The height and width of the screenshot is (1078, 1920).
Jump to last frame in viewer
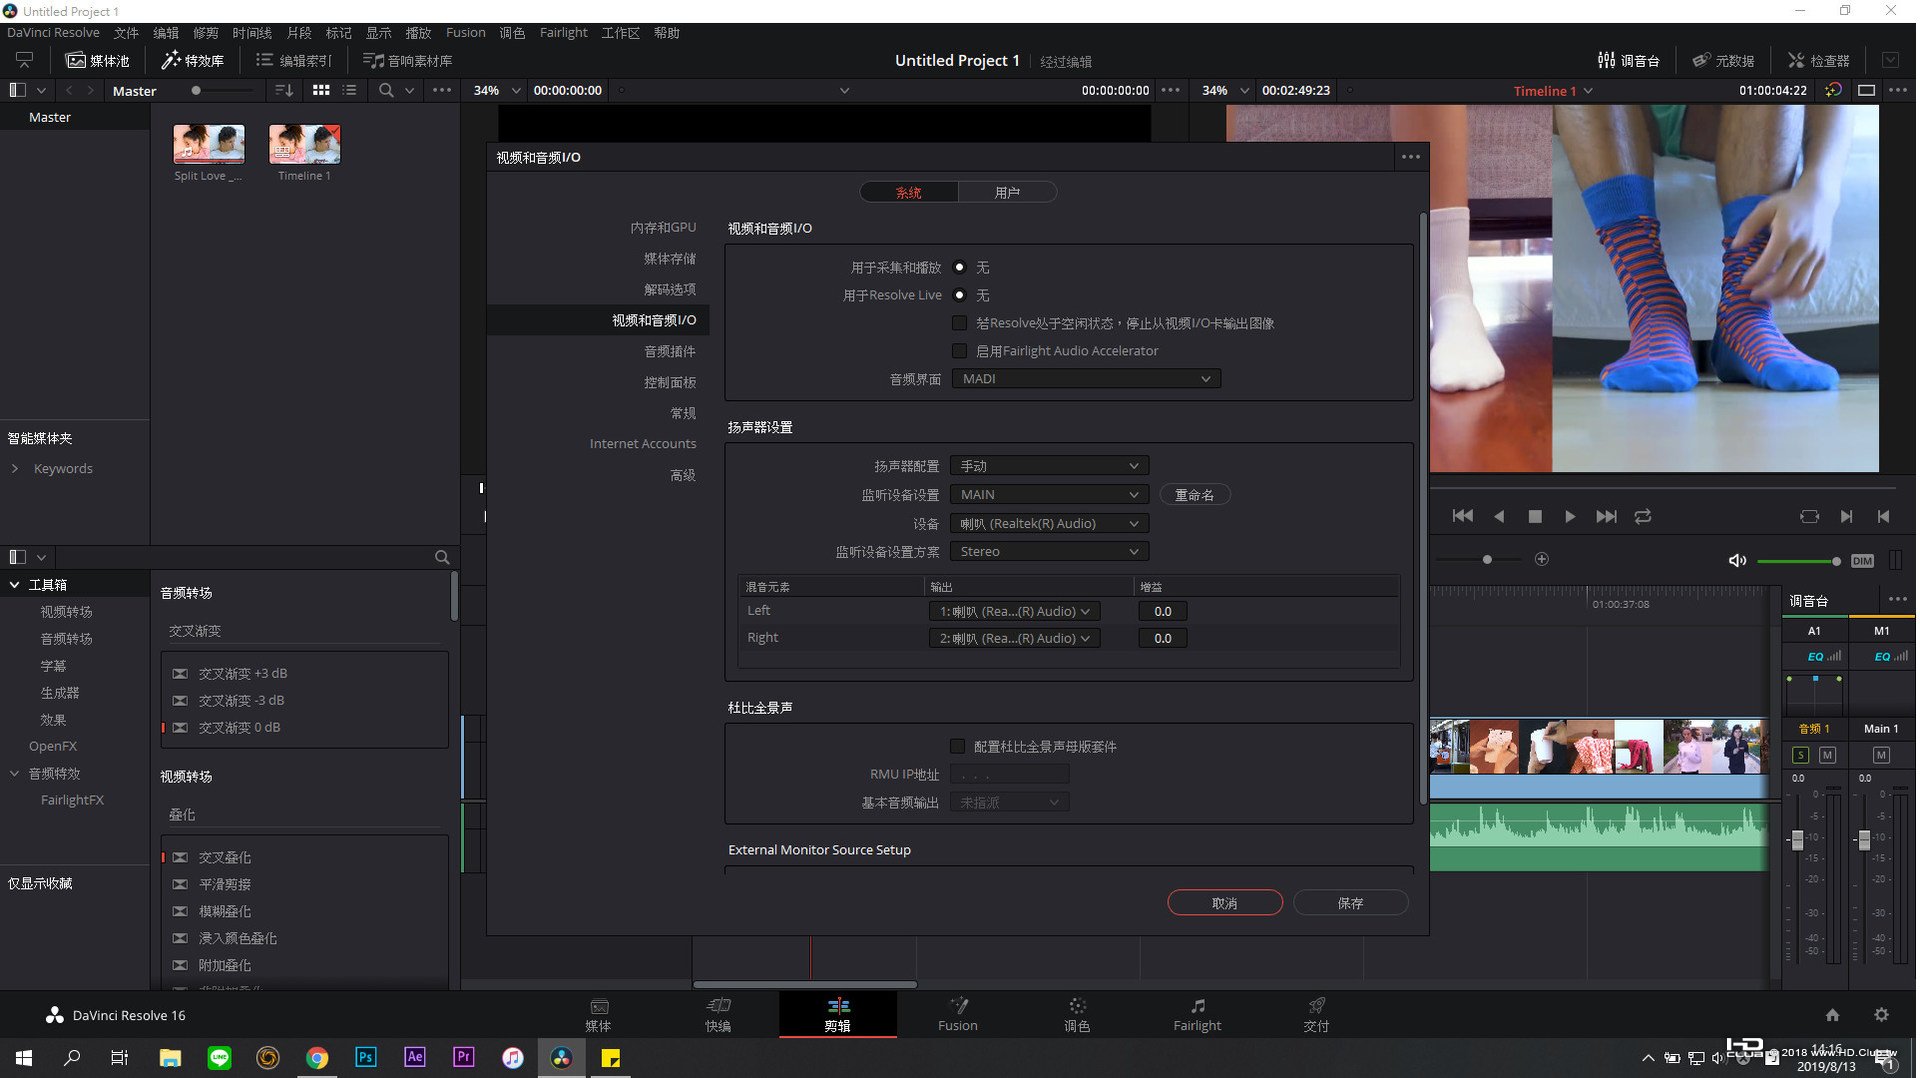coord(1606,516)
